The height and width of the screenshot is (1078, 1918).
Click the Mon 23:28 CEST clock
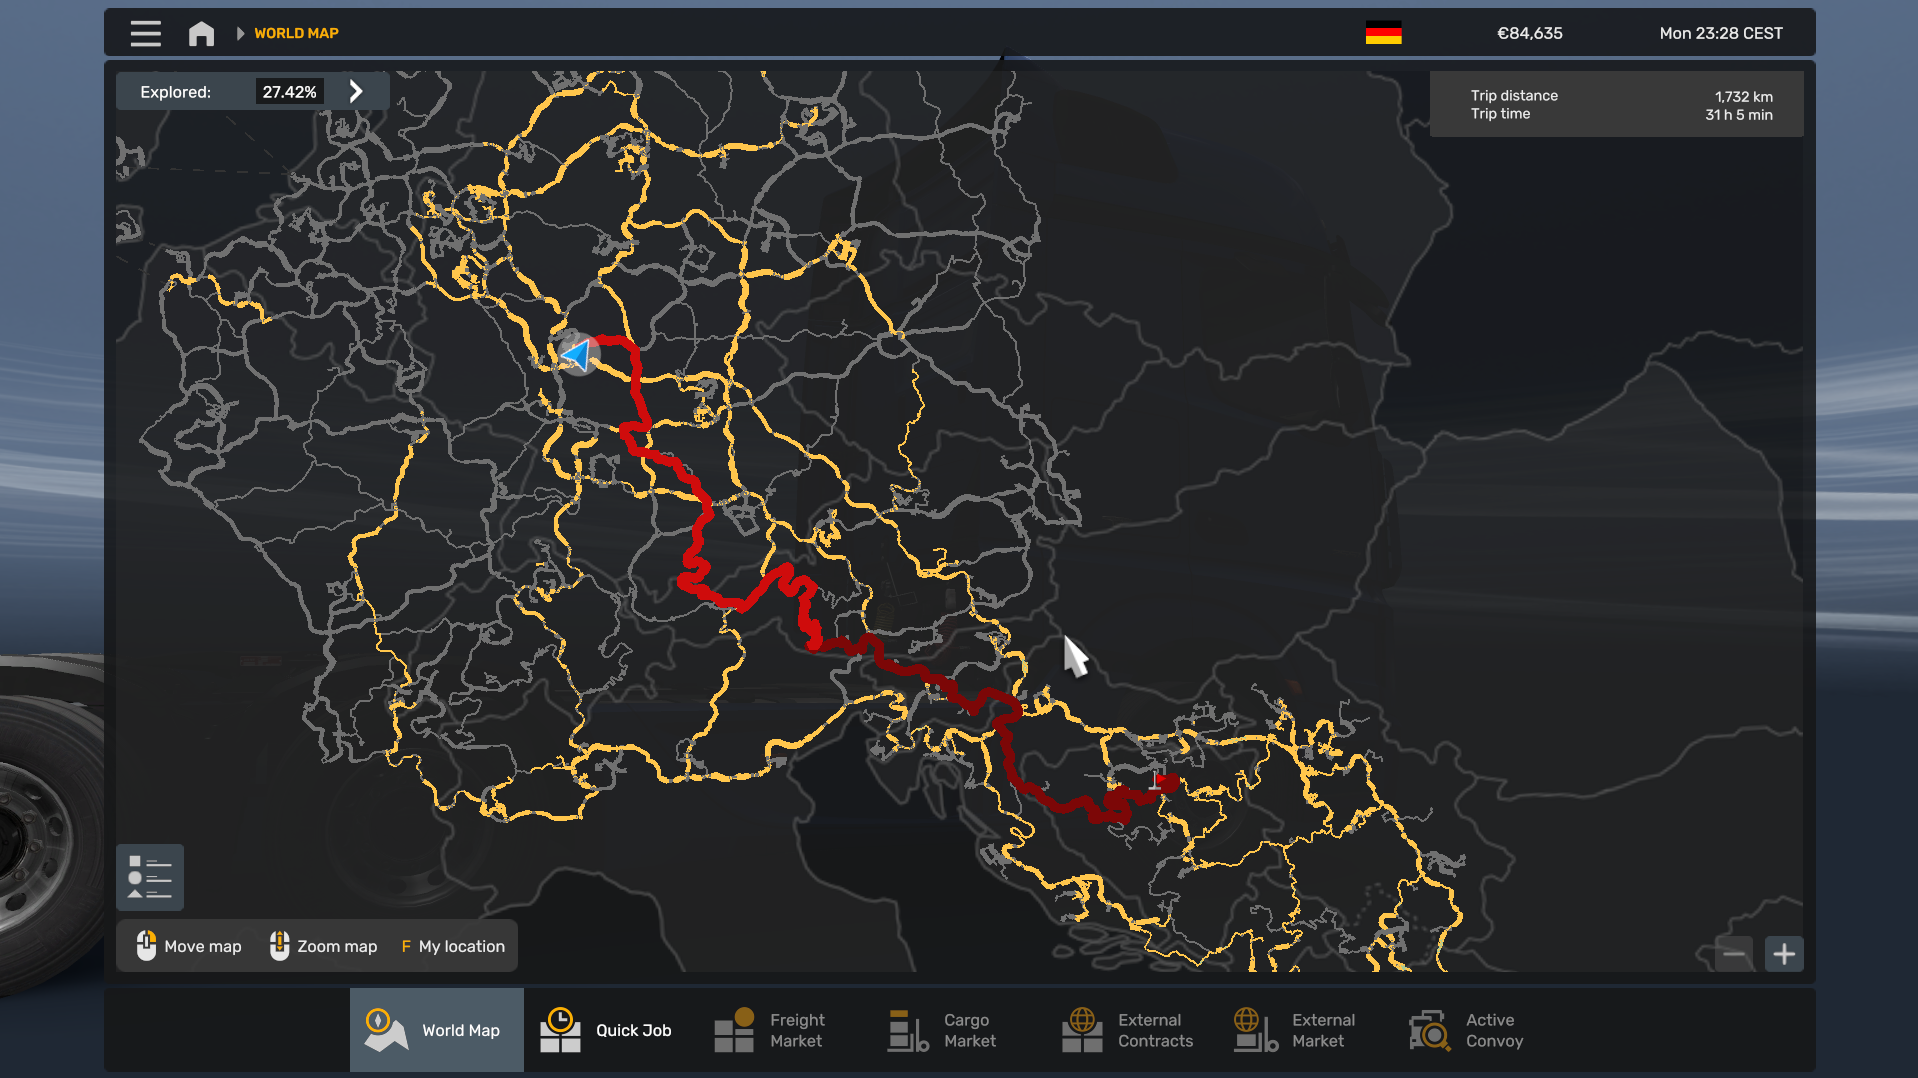(x=1720, y=33)
